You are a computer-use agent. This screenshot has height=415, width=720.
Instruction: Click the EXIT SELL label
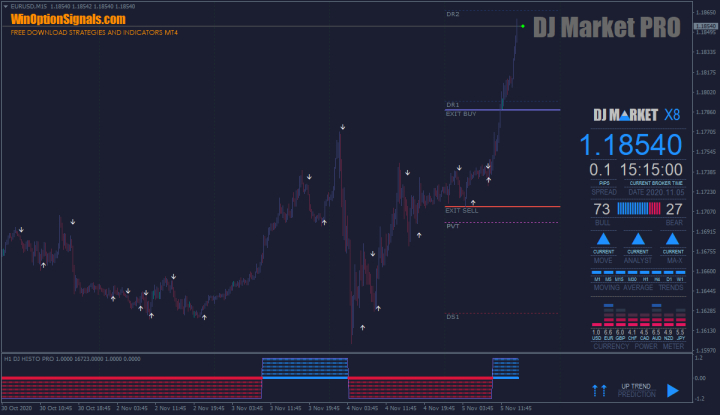(x=462, y=211)
